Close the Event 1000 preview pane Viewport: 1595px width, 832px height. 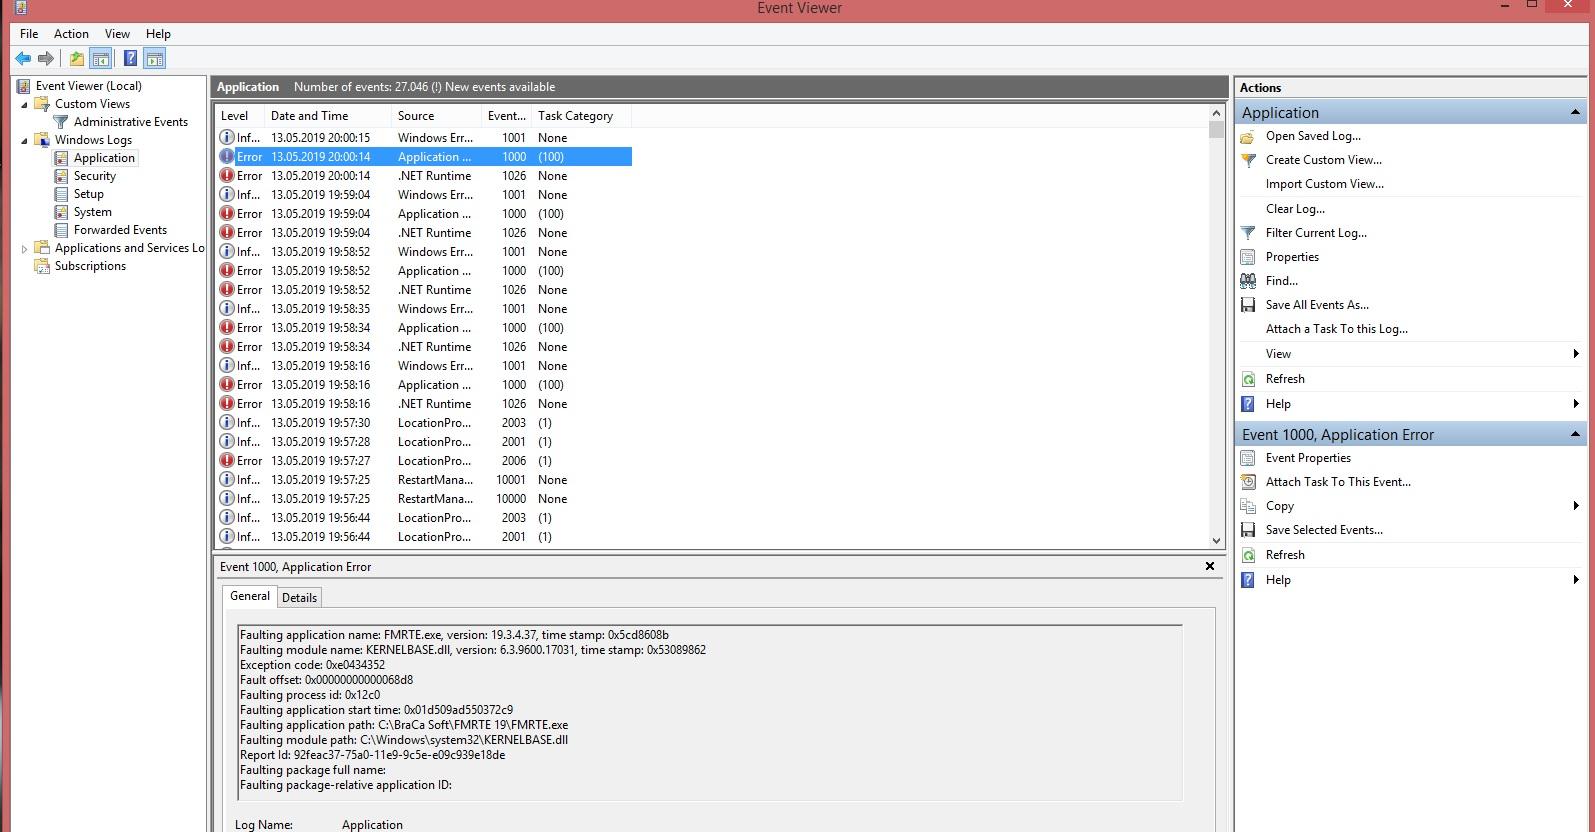point(1210,566)
